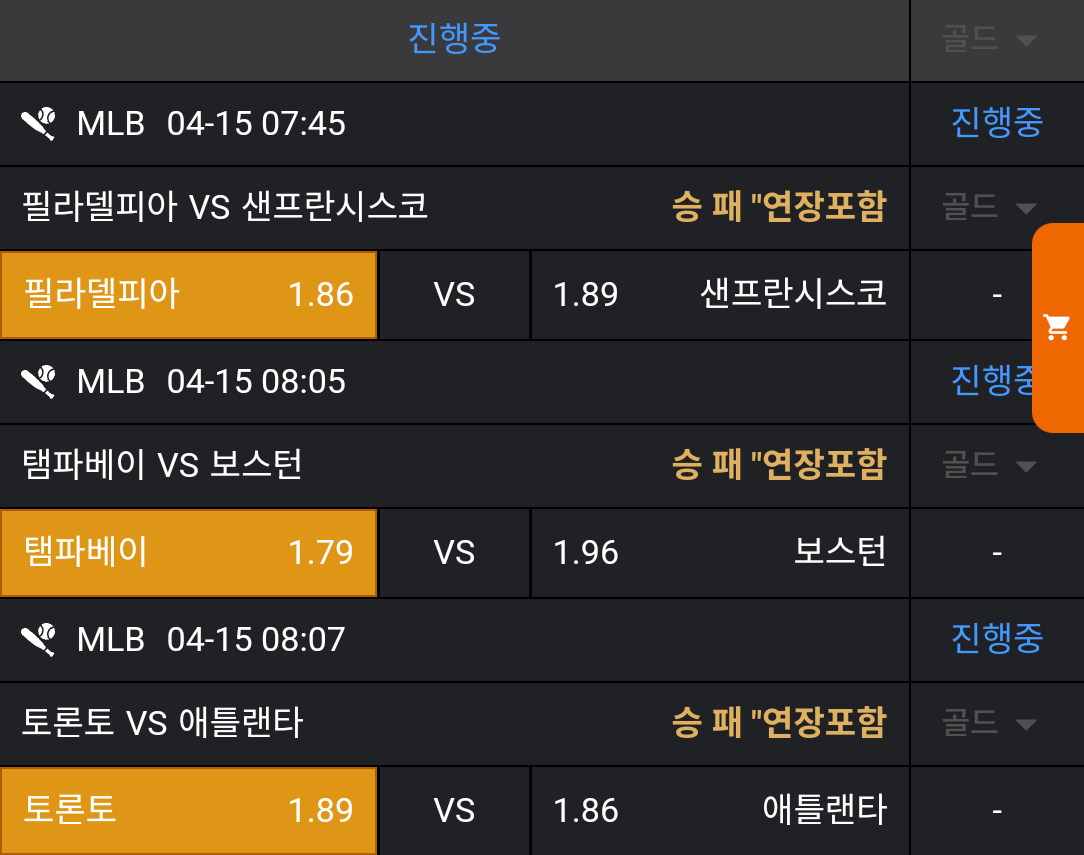Screen dimensions: 1084x855
Task: Pick 애틀랜타 at 1.86 odds
Action: tap(720, 810)
